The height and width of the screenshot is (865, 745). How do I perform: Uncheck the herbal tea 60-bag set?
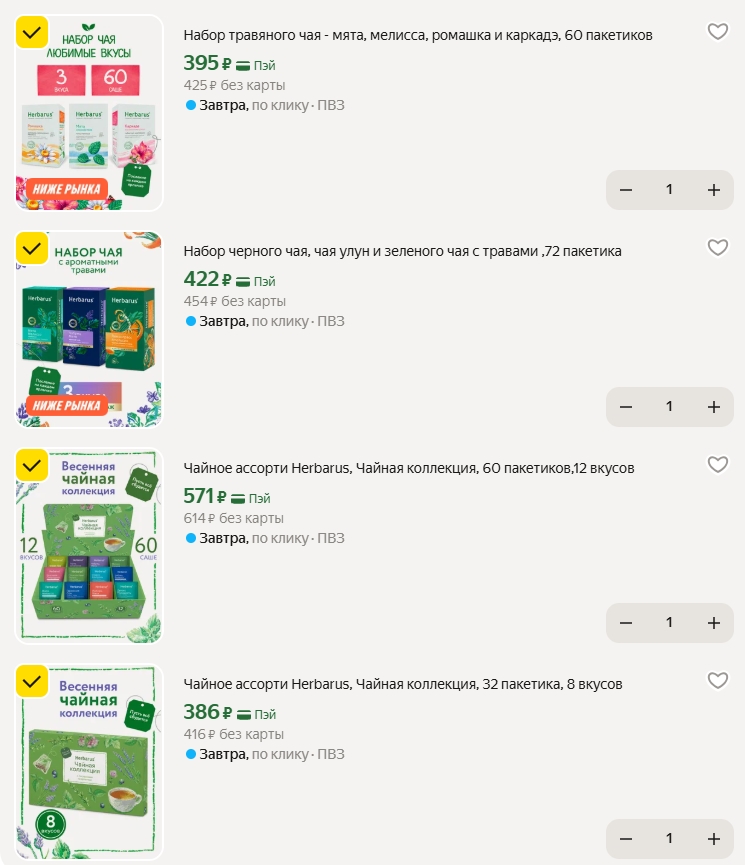pos(32,33)
